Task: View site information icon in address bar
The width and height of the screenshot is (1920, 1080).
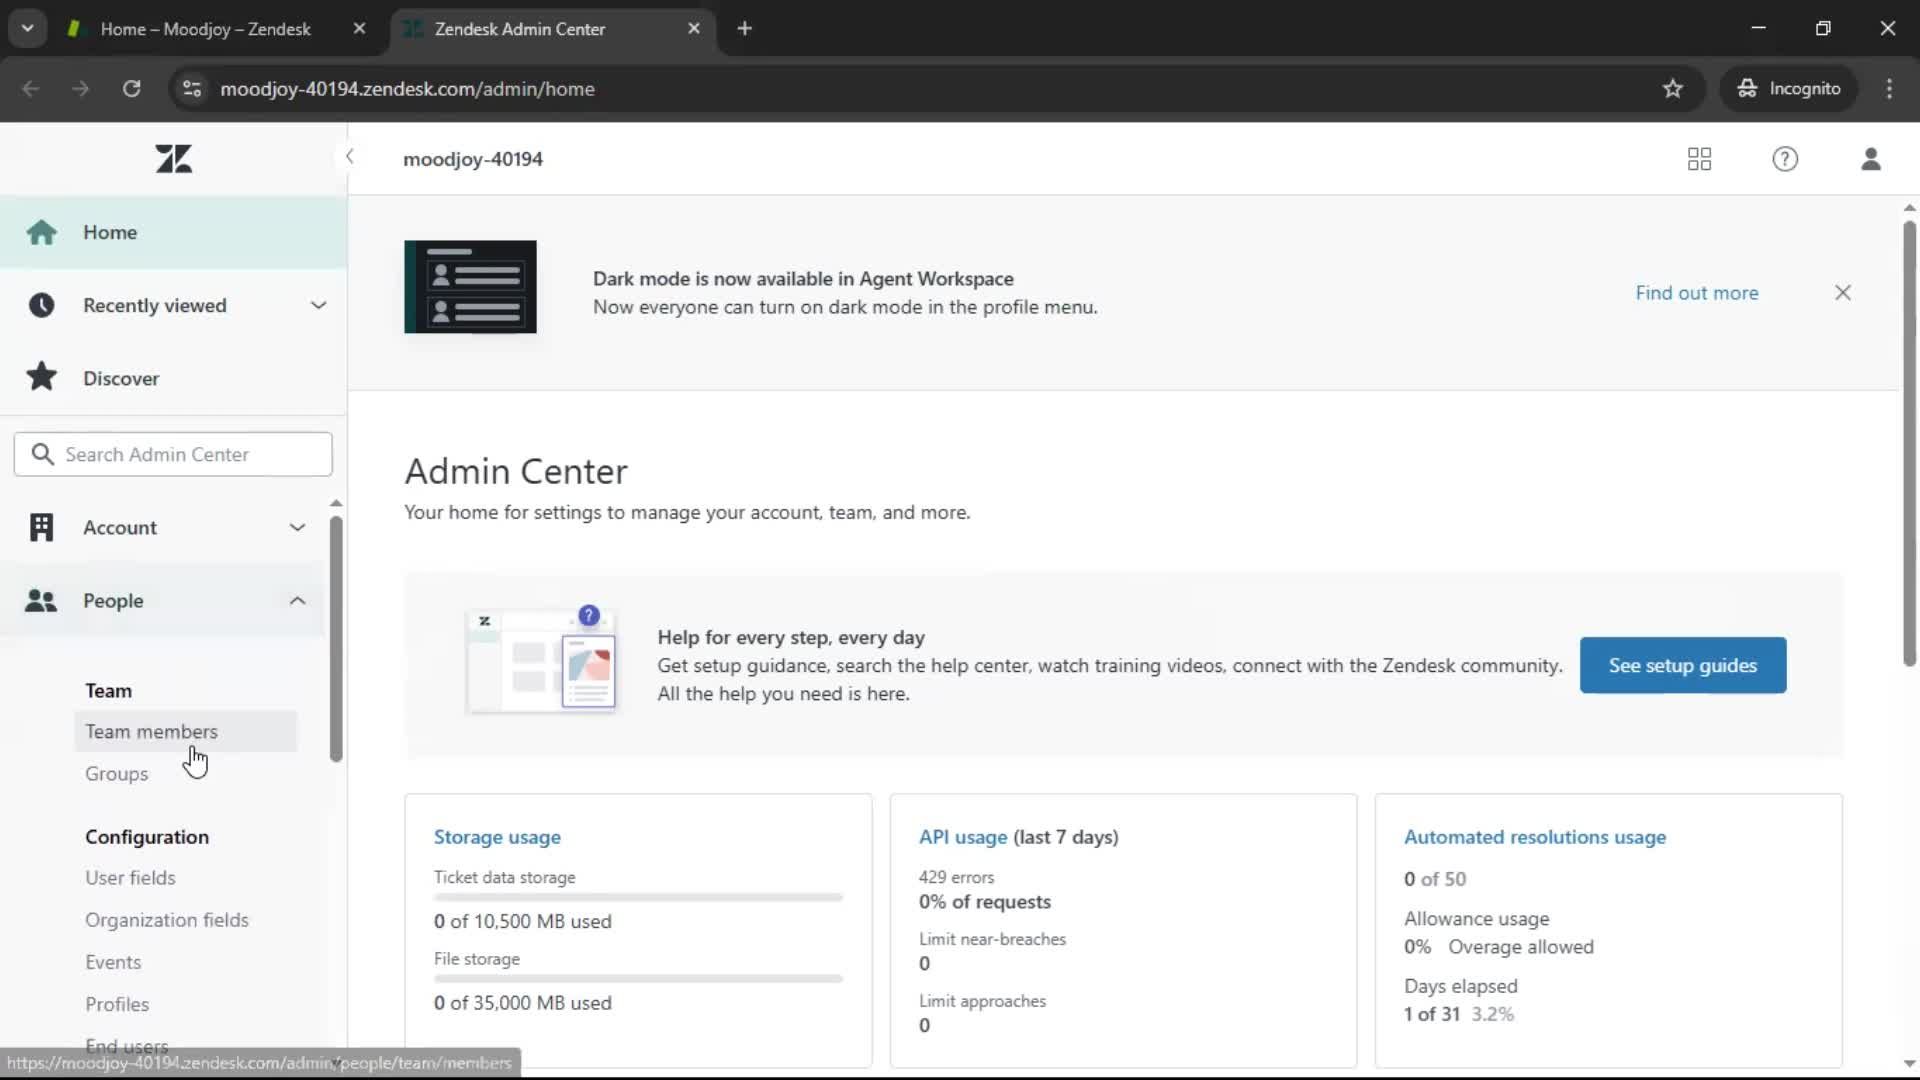Action: 192,88
